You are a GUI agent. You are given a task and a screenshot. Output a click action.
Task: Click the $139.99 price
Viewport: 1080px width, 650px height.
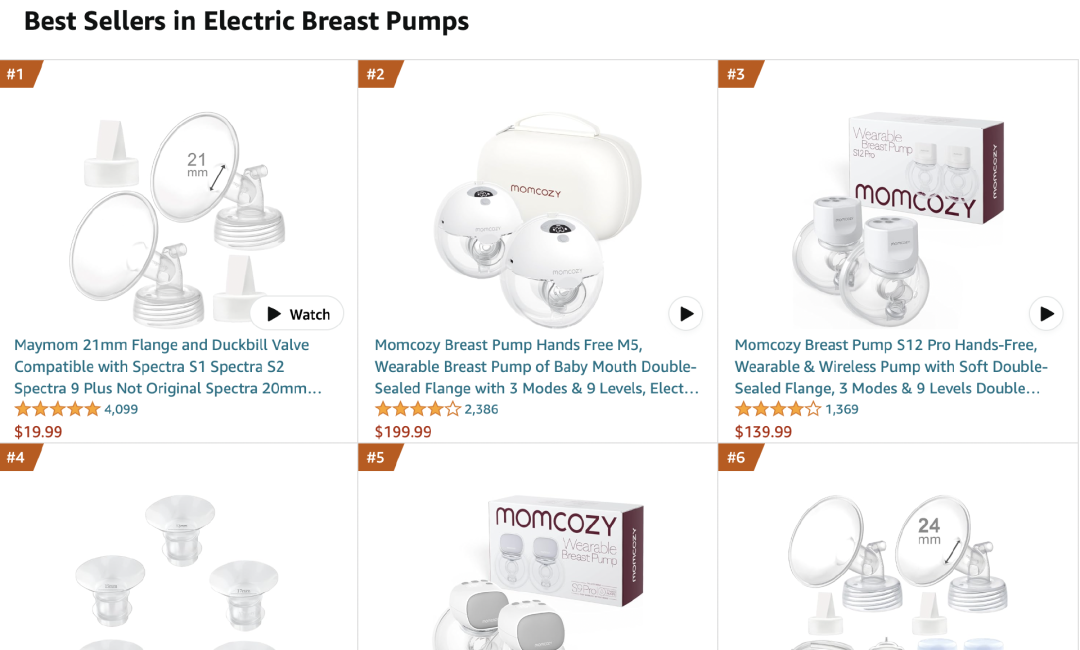tap(763, 432)
